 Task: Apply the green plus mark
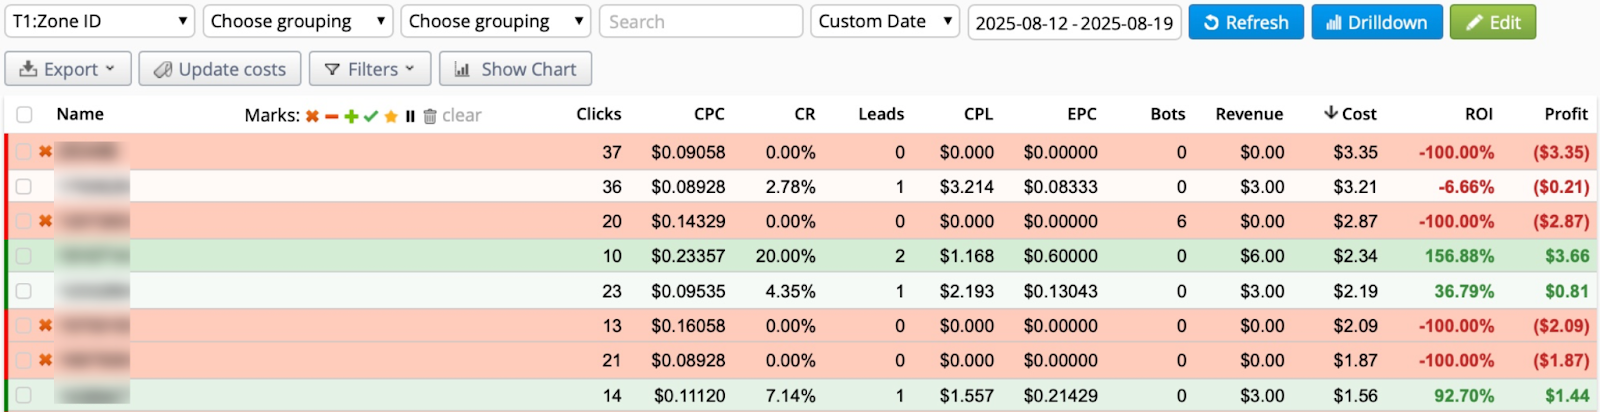point(351,116)
